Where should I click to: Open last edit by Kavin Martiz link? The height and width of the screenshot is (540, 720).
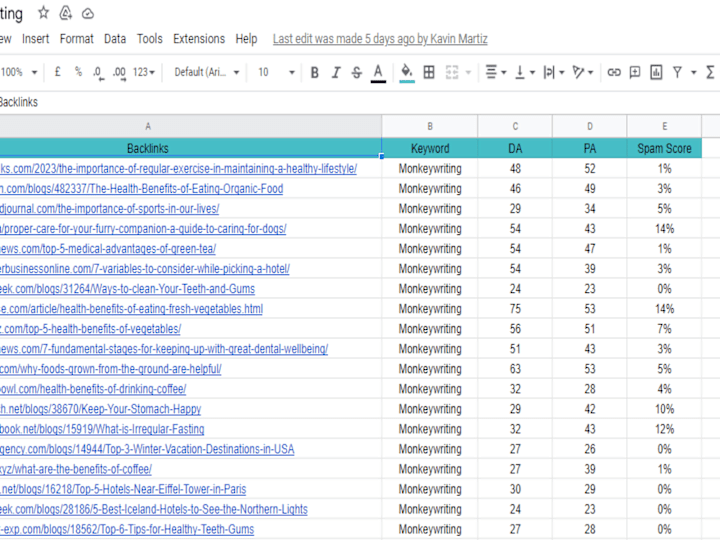click(x=380, y=39)
